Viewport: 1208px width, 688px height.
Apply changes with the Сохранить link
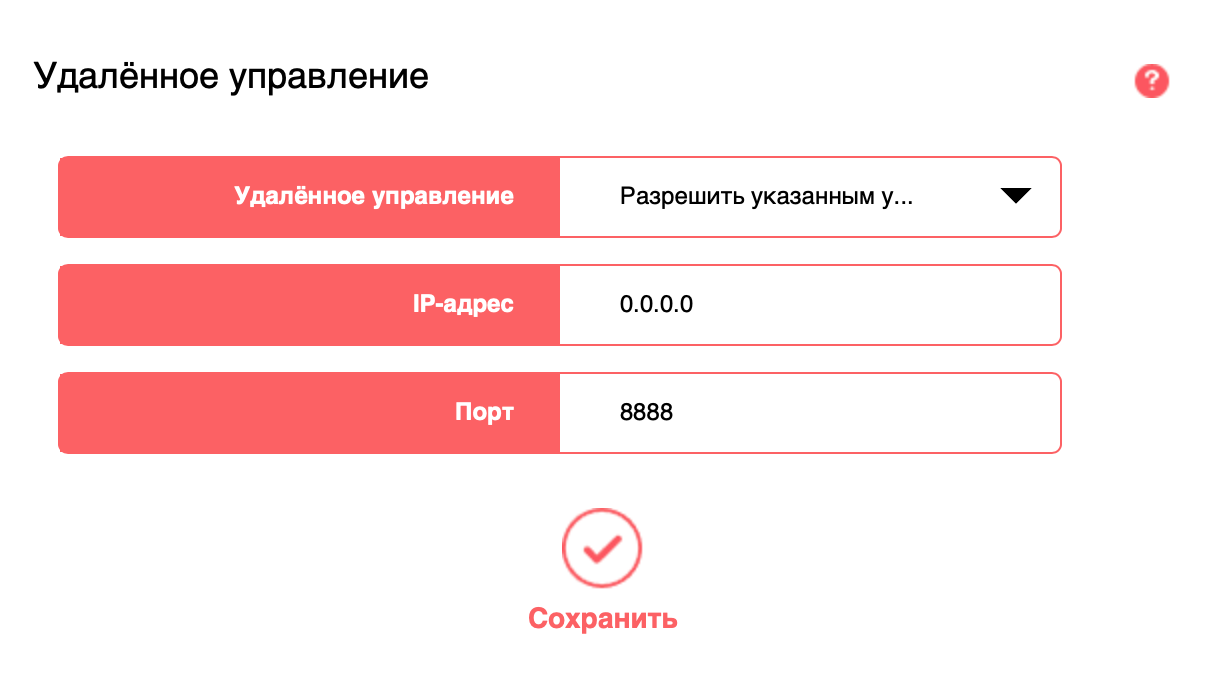[x=603, y=619]
